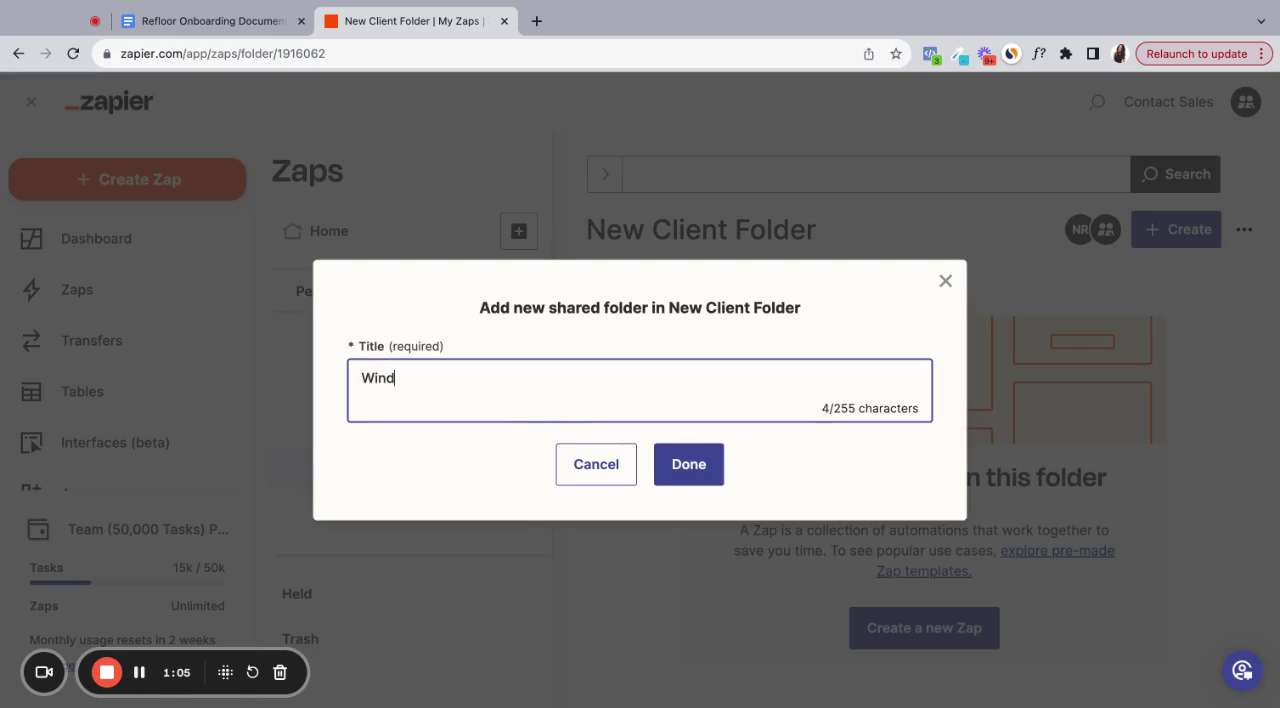This screenshot has width=1280, height=708.
Task: Open the folder more options menu
Action: pyautogui.click(x=1244, y=229)
